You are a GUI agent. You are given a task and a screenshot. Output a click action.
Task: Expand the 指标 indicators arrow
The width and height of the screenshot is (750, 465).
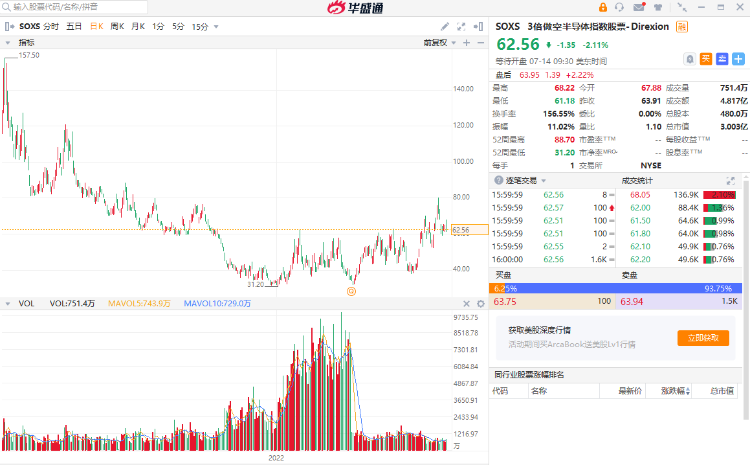(x=8, y=43)
